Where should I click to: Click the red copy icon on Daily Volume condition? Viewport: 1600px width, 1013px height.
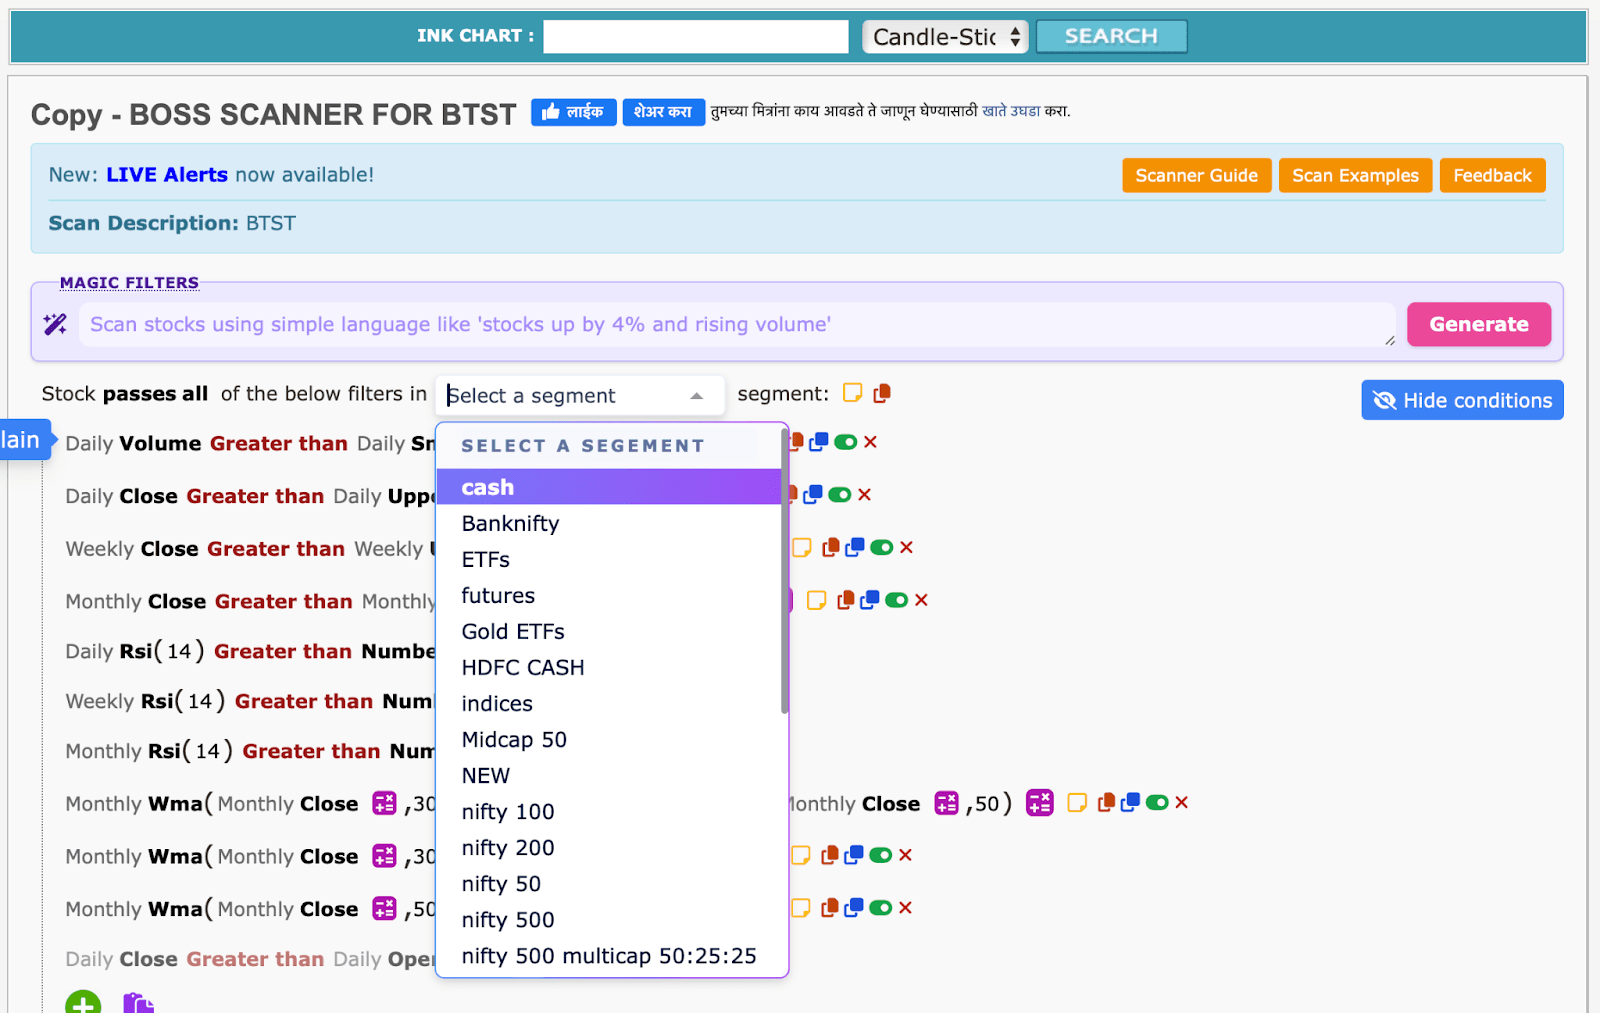click(797, 441)
